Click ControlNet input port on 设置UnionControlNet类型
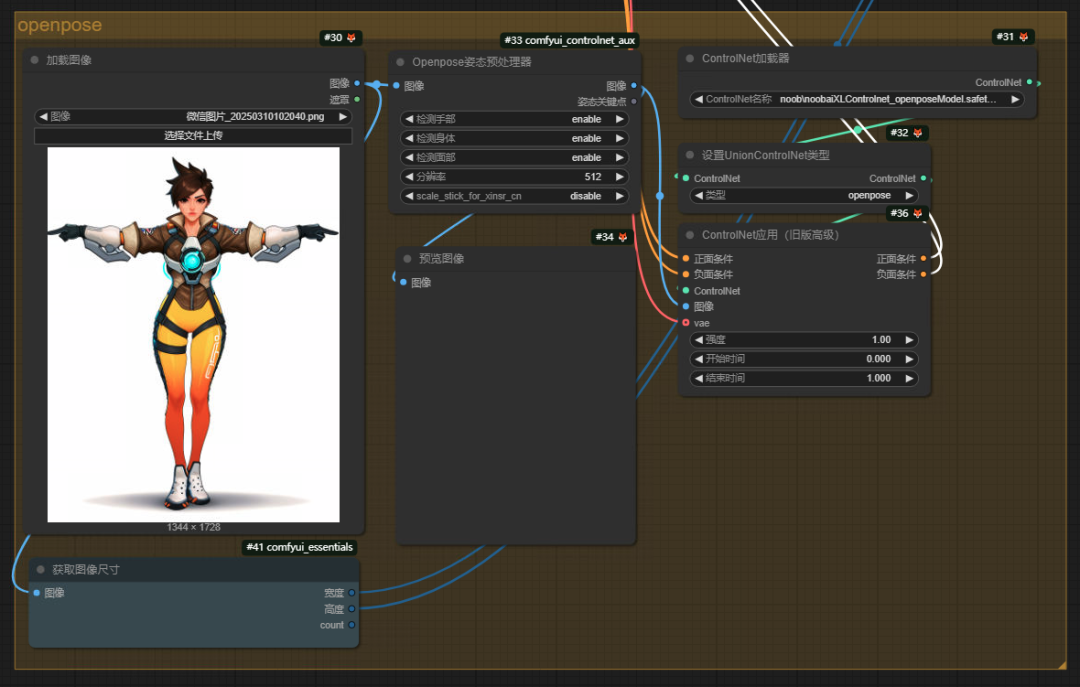The image size is (1080, 687). [x=686, y=178]
